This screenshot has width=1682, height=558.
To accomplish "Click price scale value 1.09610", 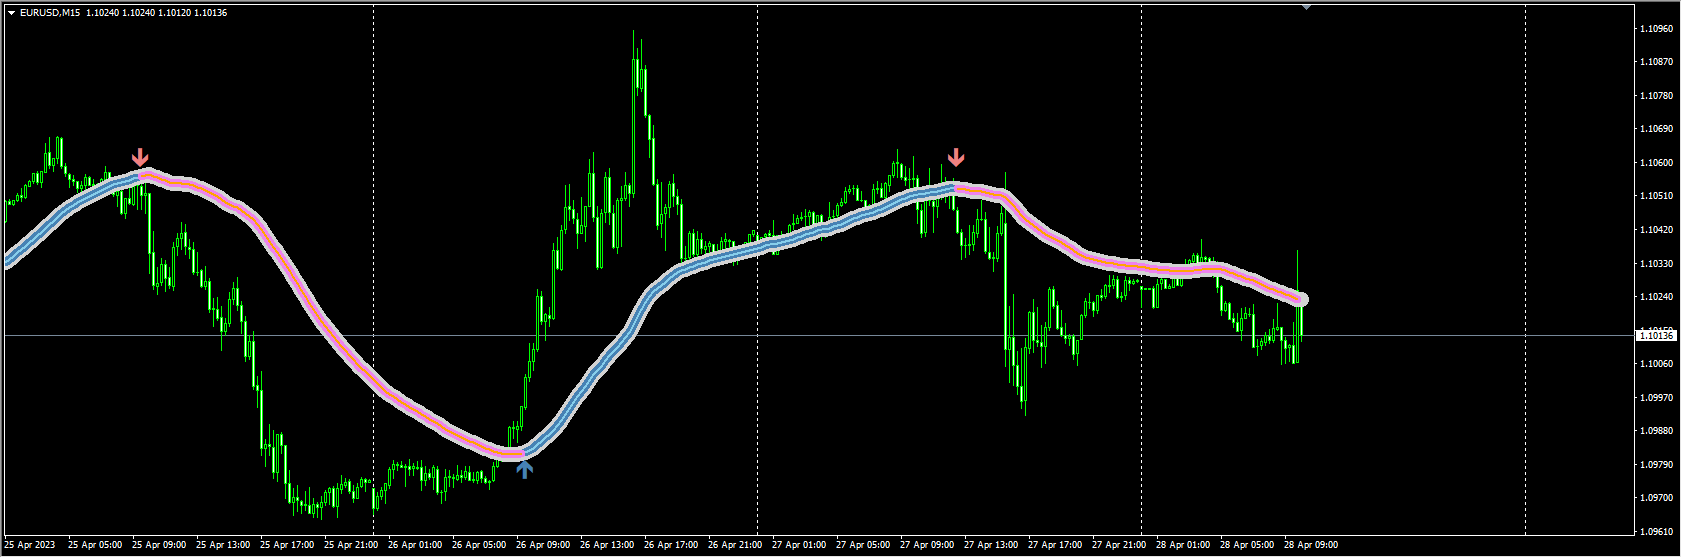I will pos(1657,532).
